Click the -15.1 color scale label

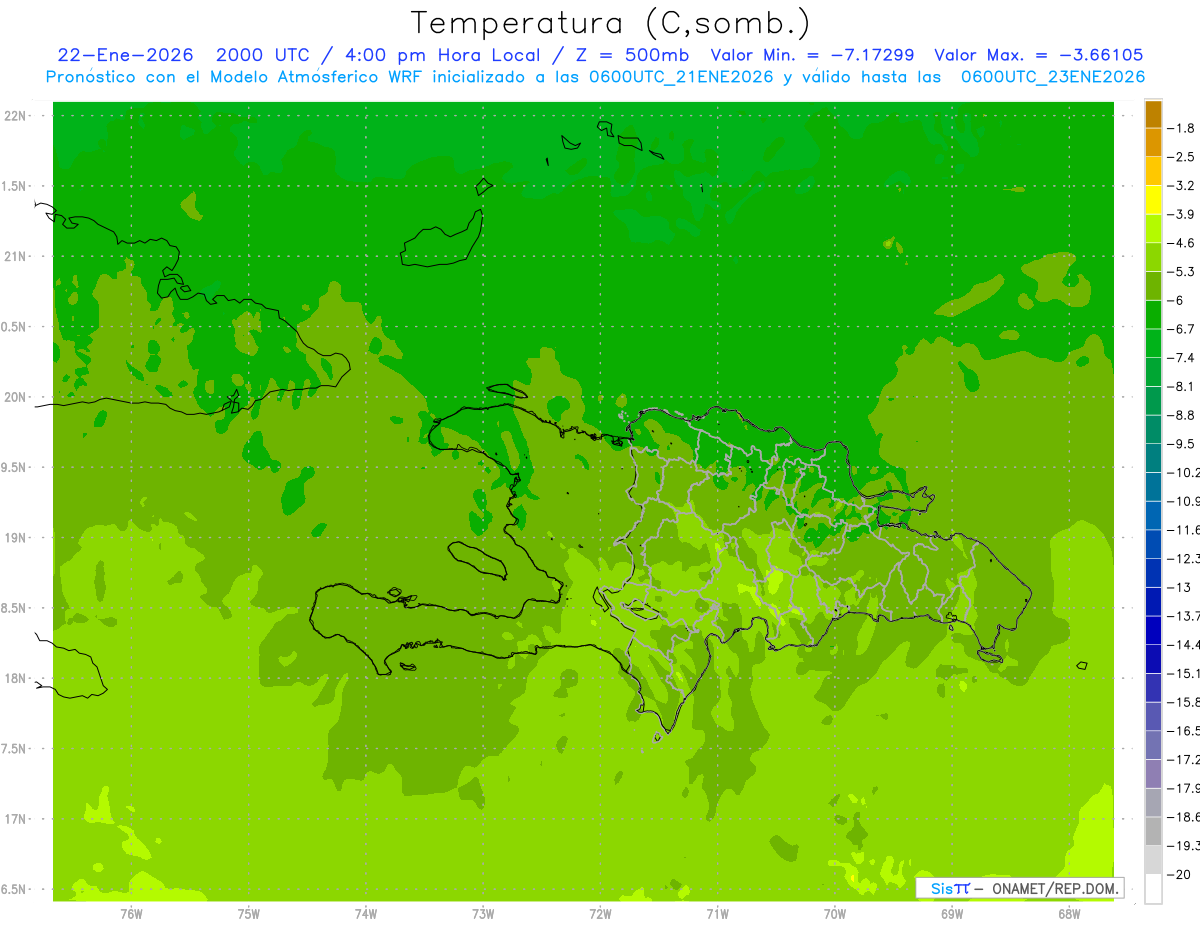coord(1183,673)
